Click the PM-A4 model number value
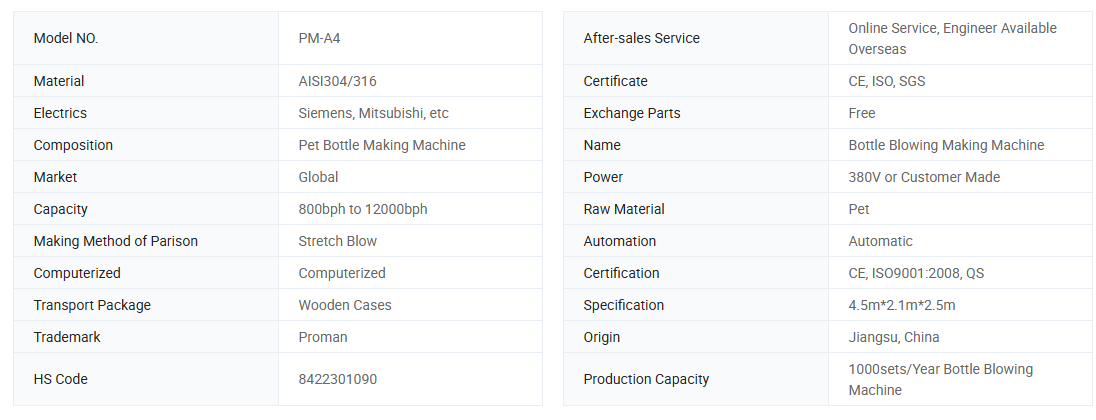Viewport: 1096px width, 420px height. pos(320,38)
